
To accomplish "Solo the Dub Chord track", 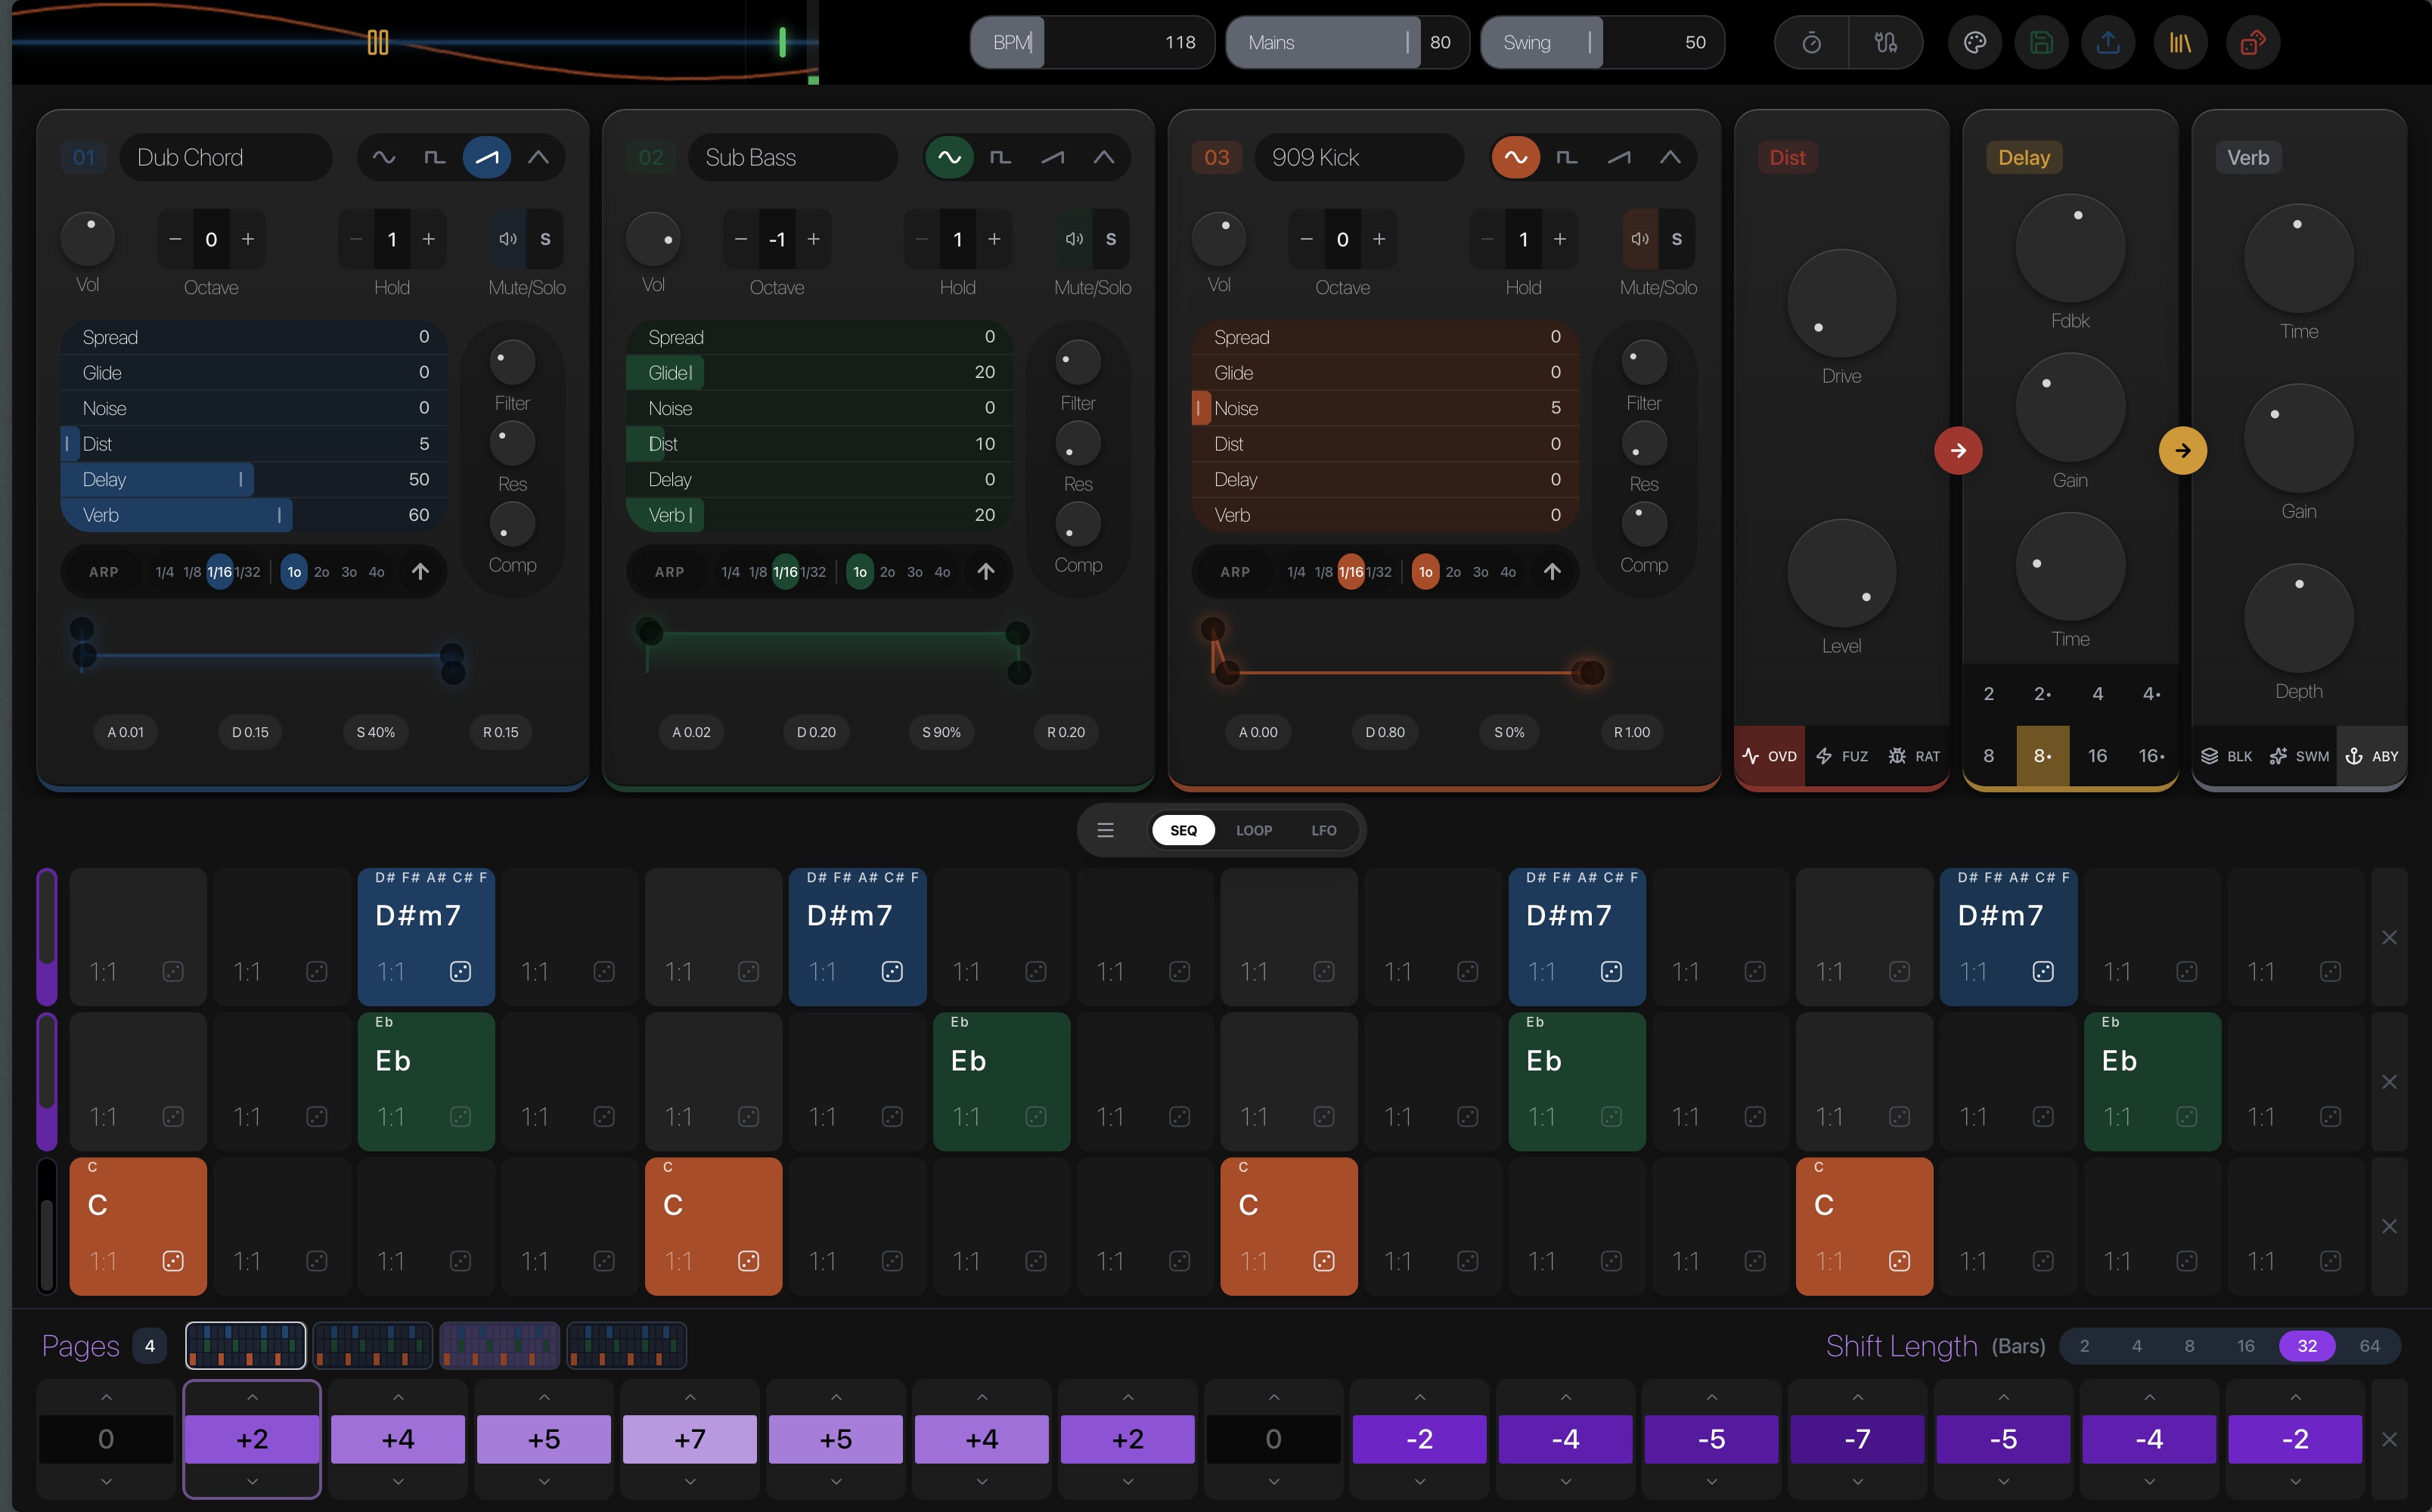I will pos(545,239).
